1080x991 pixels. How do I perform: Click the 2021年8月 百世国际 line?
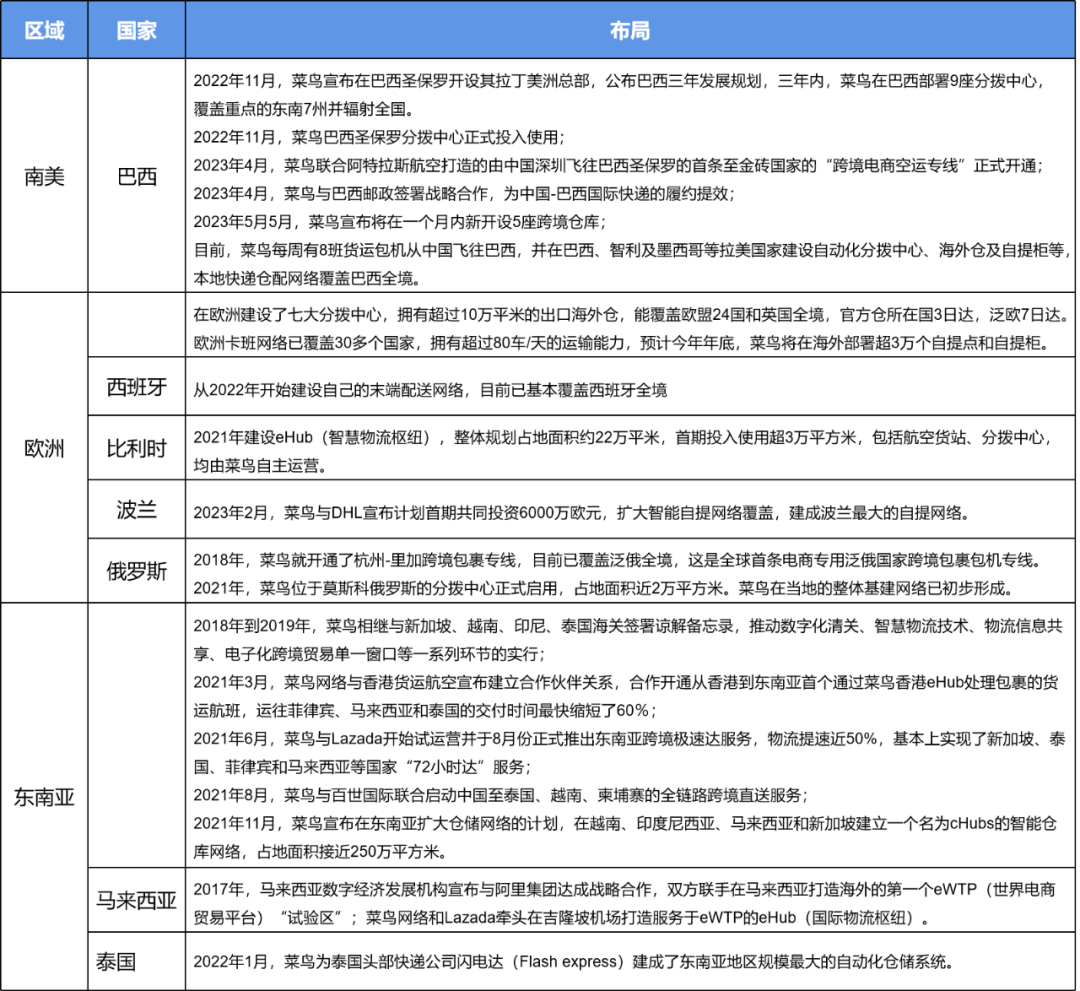[x=501, y=795]
